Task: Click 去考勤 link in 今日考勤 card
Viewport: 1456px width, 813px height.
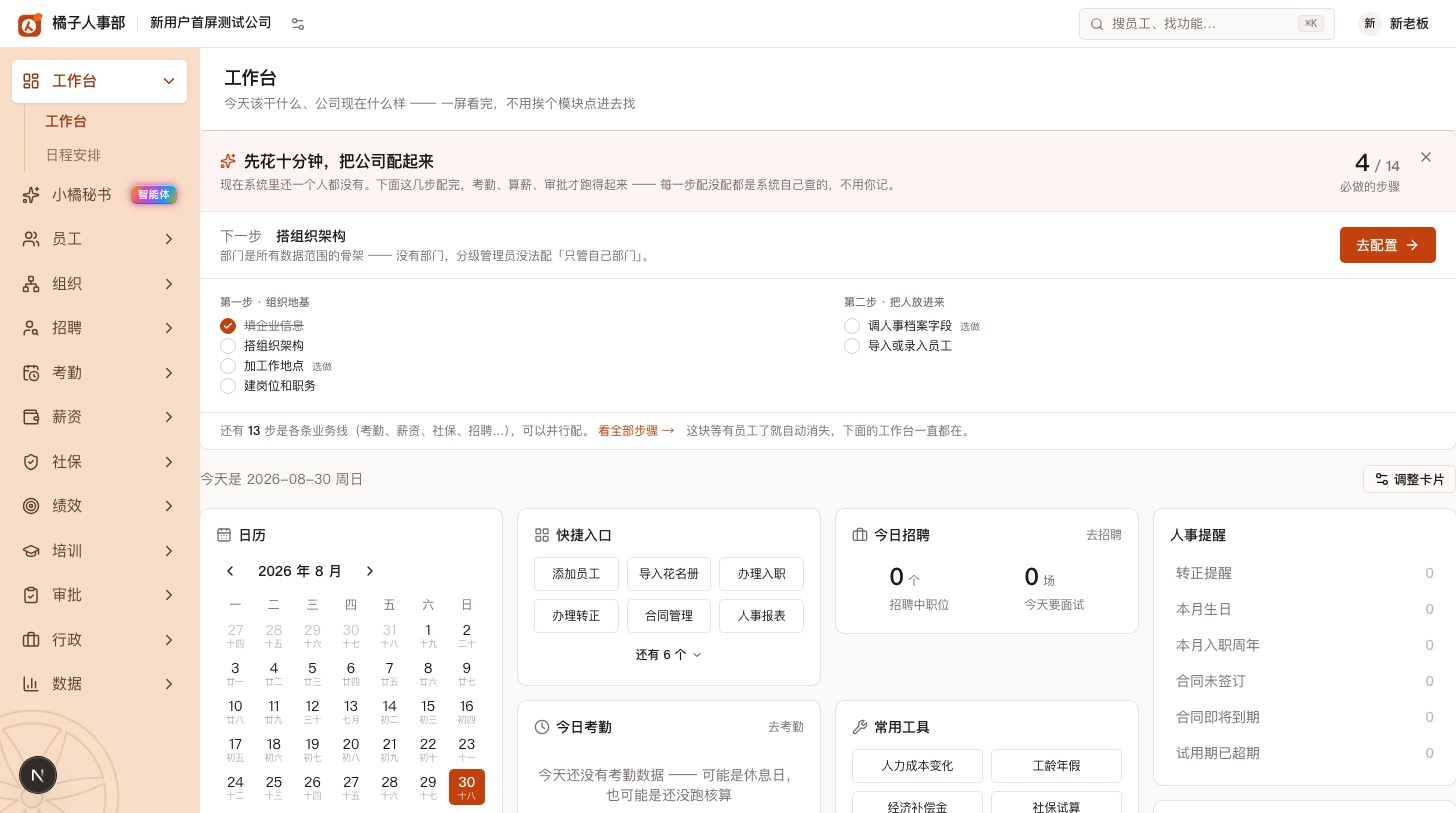Action: pyautogui.click(x=786, y=727)
